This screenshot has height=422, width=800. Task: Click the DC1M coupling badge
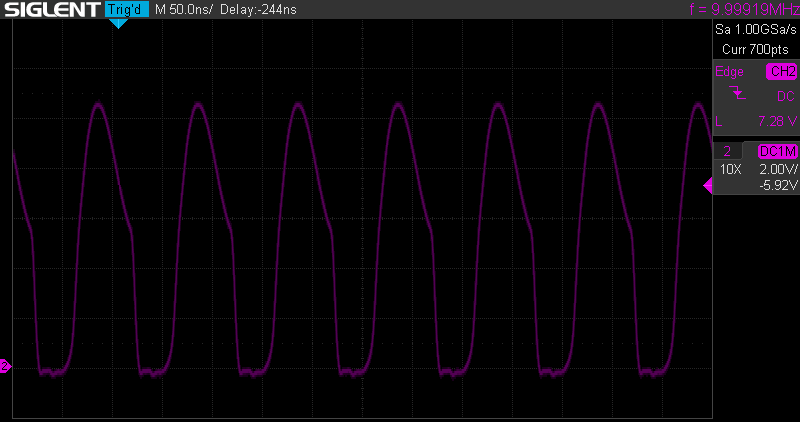[x=778, y=151]
